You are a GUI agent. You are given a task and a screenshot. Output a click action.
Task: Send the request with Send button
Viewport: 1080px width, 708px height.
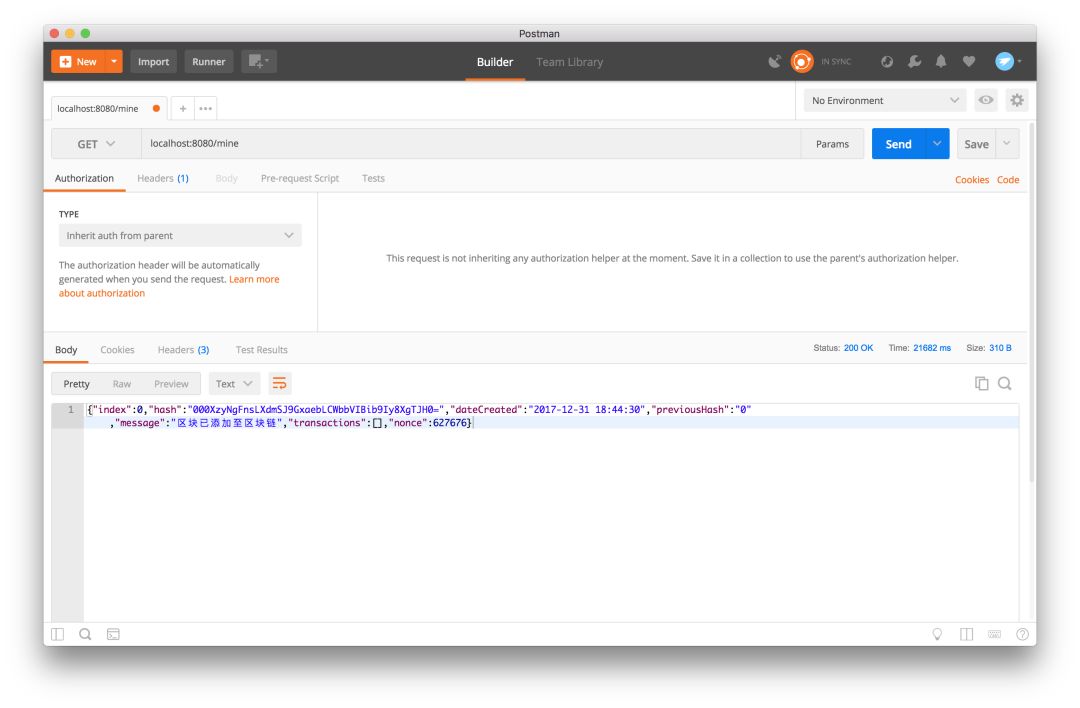[898, 144]
